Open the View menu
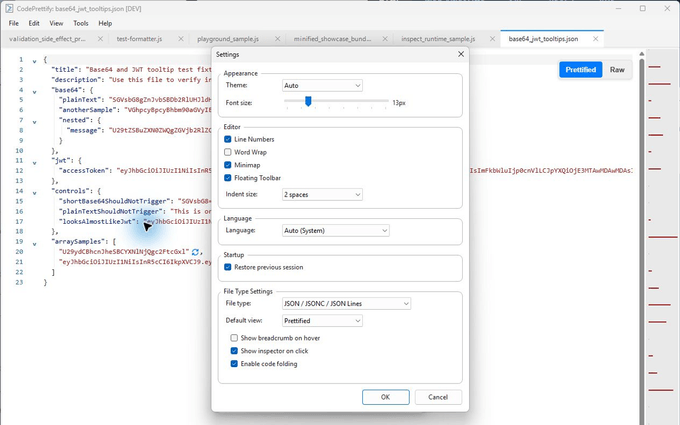Image resolution: width=680 pixels, height=425 pixels. [56, 23]
